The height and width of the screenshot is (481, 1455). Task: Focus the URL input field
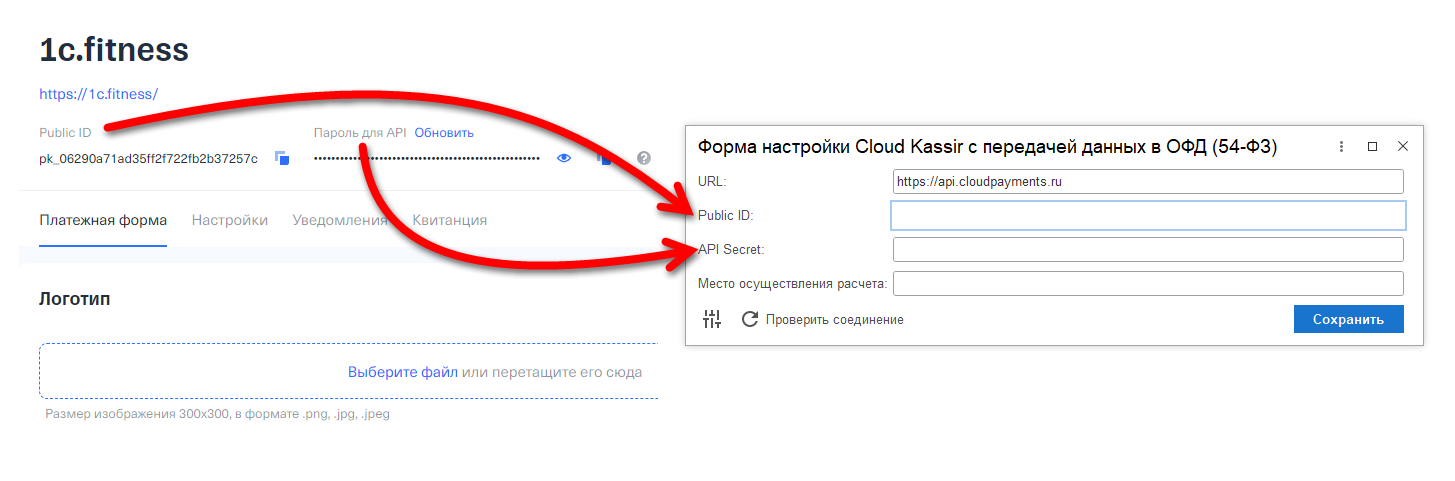pyautogui.click(x=1148, y=181)
